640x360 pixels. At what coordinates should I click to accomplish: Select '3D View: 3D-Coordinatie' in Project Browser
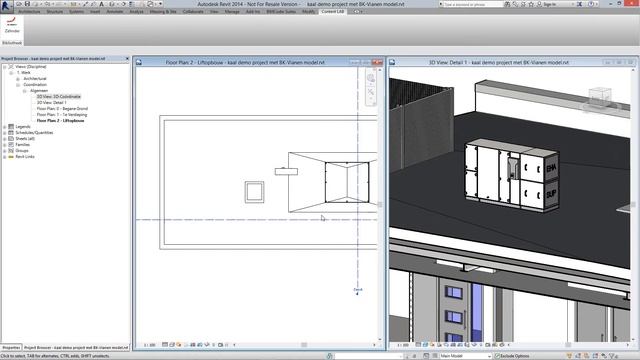[x=58, y=97]
